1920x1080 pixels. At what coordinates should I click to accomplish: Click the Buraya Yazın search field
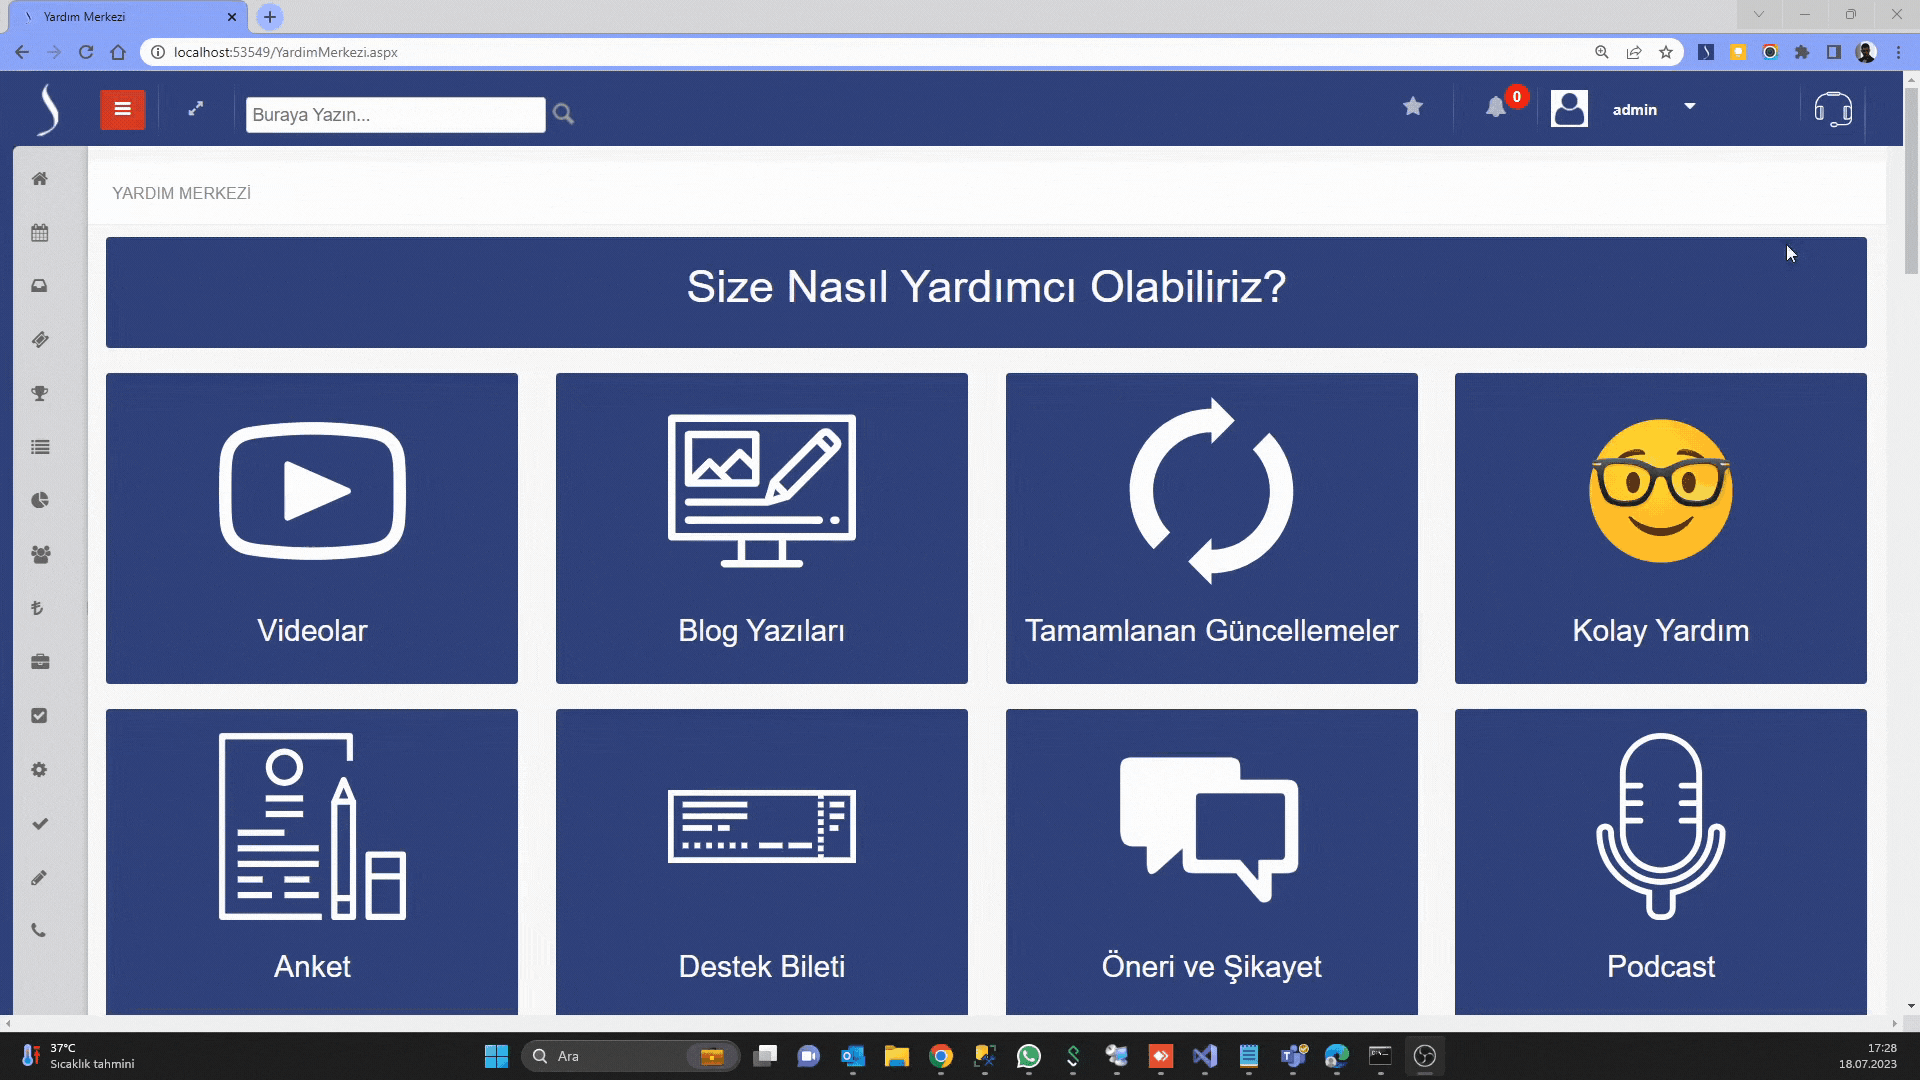point(395,115)
